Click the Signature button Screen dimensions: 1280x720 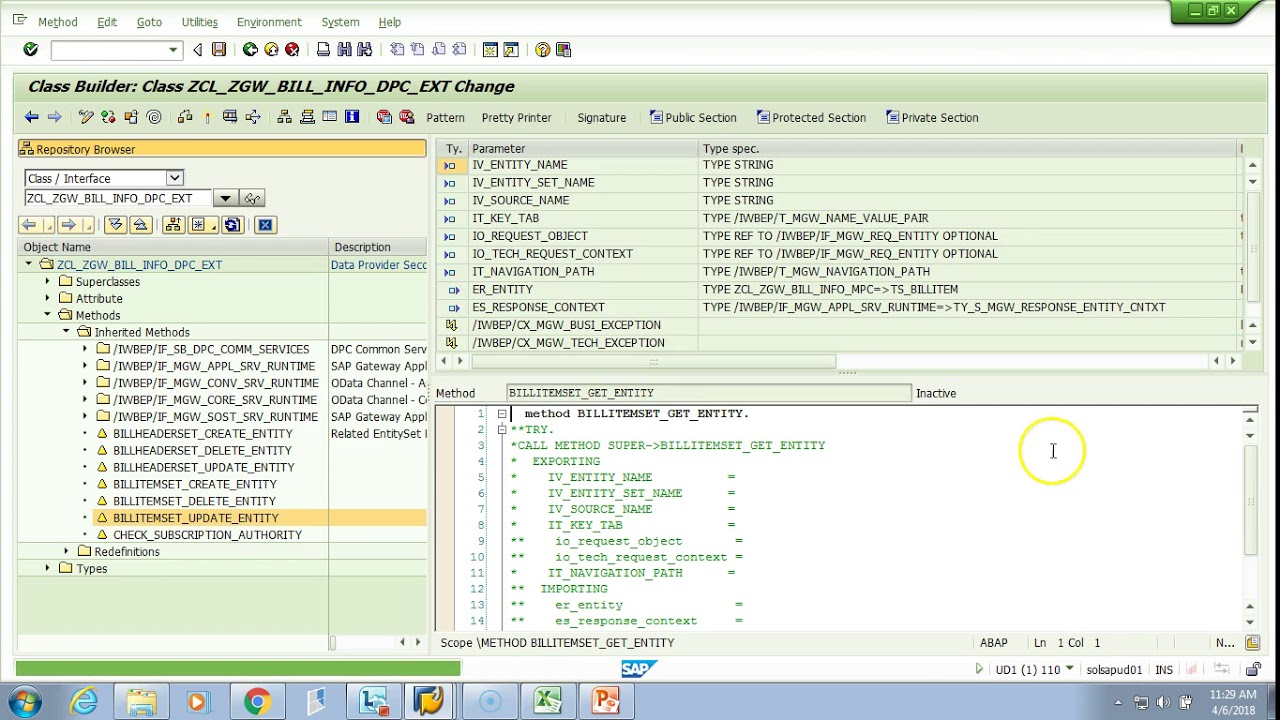tap(601, 118)
